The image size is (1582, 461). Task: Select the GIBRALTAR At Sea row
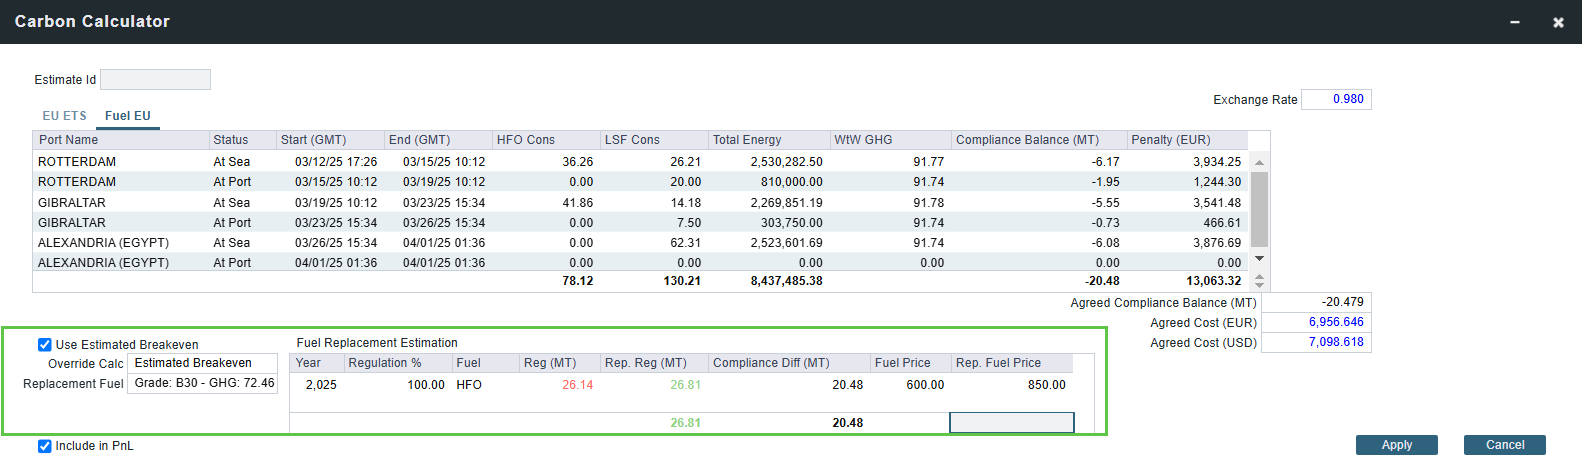pyautogui.click(x=300, y=203)
